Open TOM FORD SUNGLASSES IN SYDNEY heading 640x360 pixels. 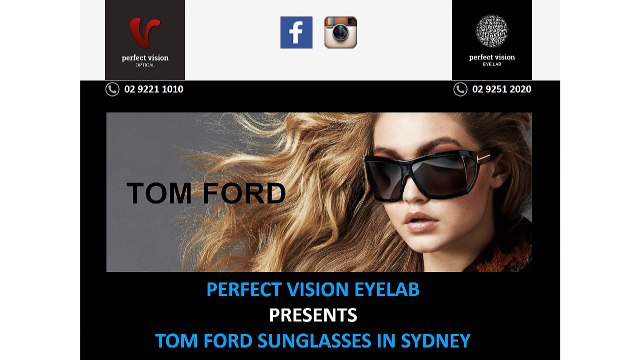313,341
